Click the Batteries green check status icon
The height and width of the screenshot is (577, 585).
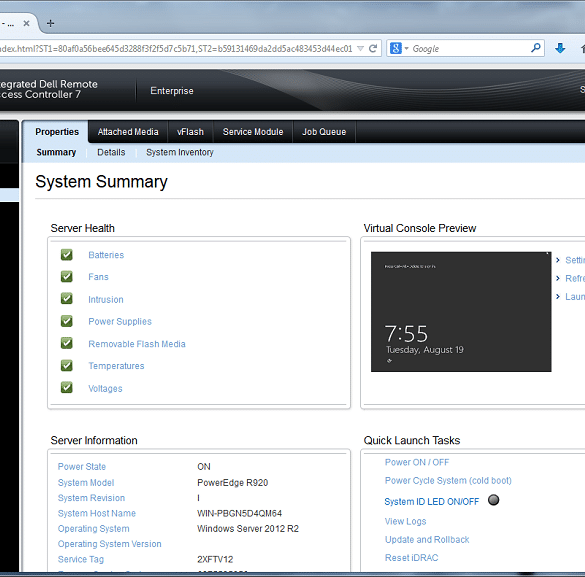point(67,255)
